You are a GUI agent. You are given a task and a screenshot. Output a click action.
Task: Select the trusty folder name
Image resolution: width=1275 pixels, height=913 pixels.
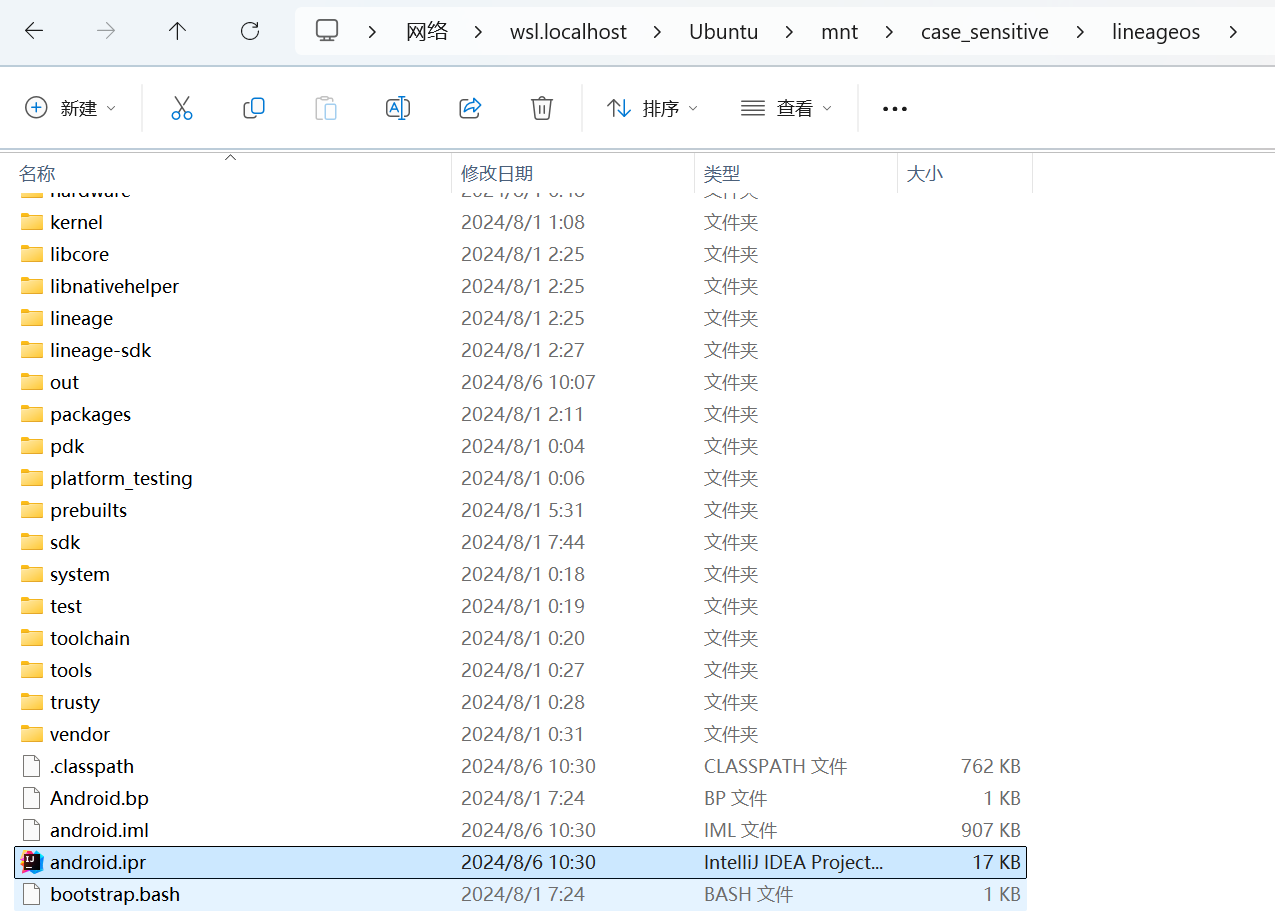click(75, 702)
